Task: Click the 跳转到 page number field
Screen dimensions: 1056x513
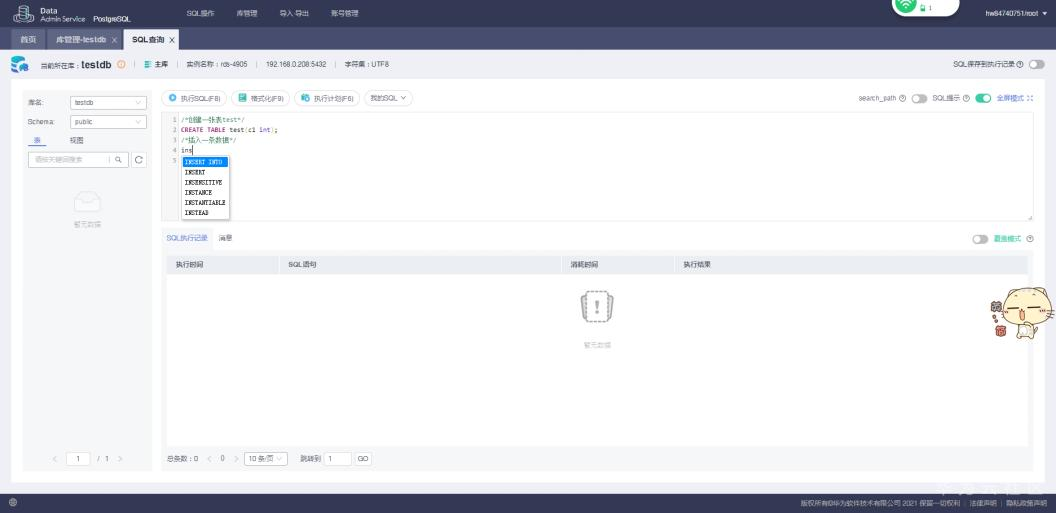Action: pyautogui.click(x=337, y=459)
